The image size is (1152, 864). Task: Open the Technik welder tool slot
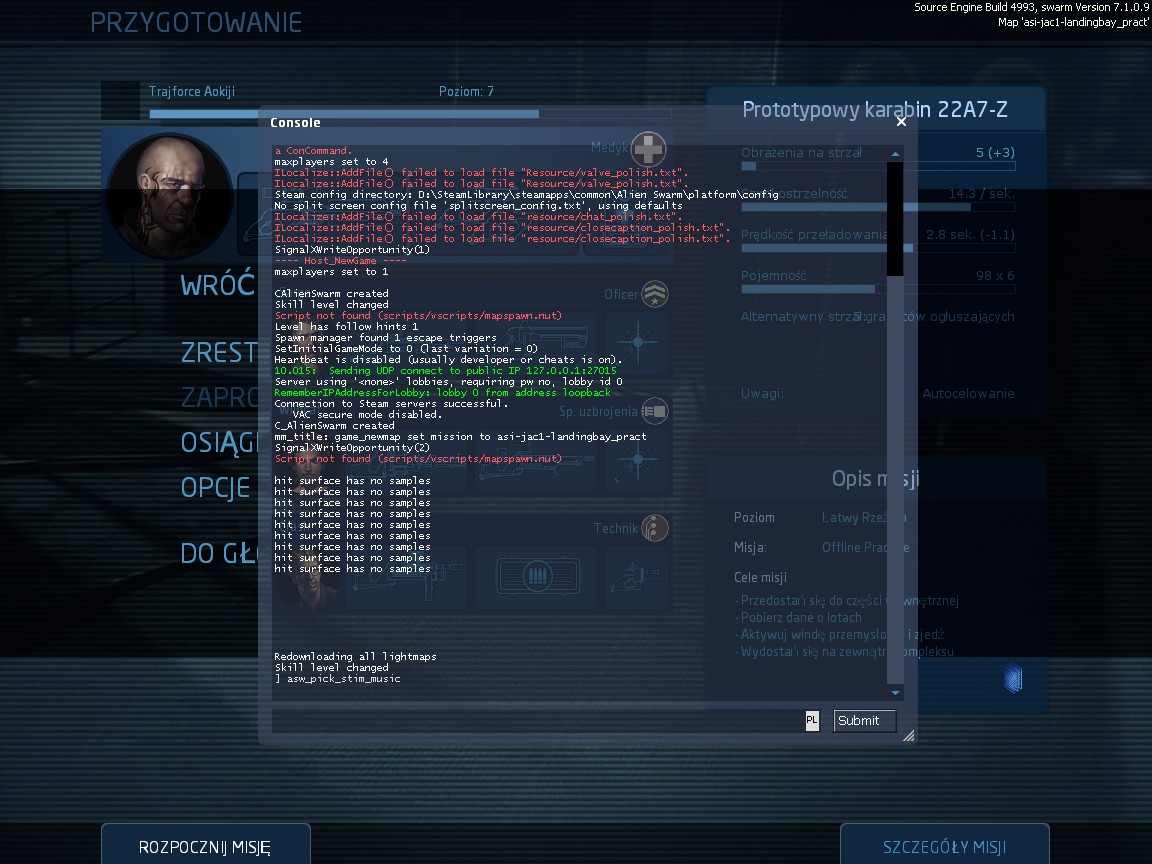click(x=637, y=577)
